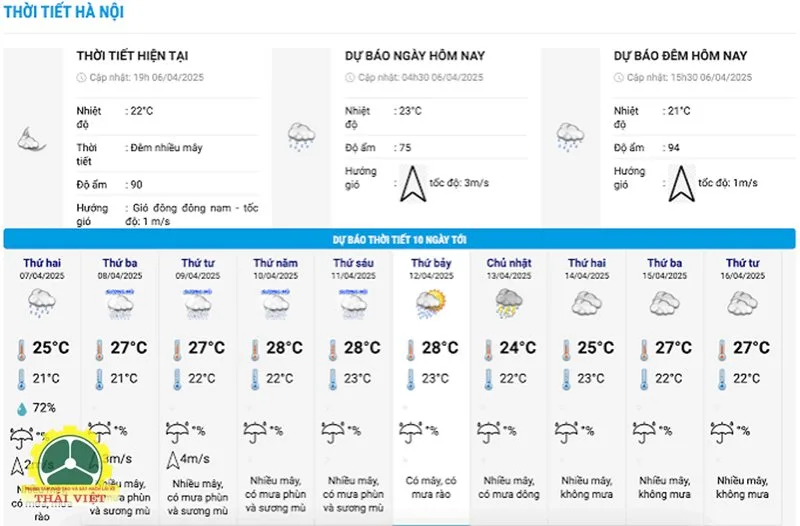Click thunderstorm icon for Chủ nhật 13/04/2025
Image resolution: width=800 pixels, height=526 pixels.
tap(509, 303)
